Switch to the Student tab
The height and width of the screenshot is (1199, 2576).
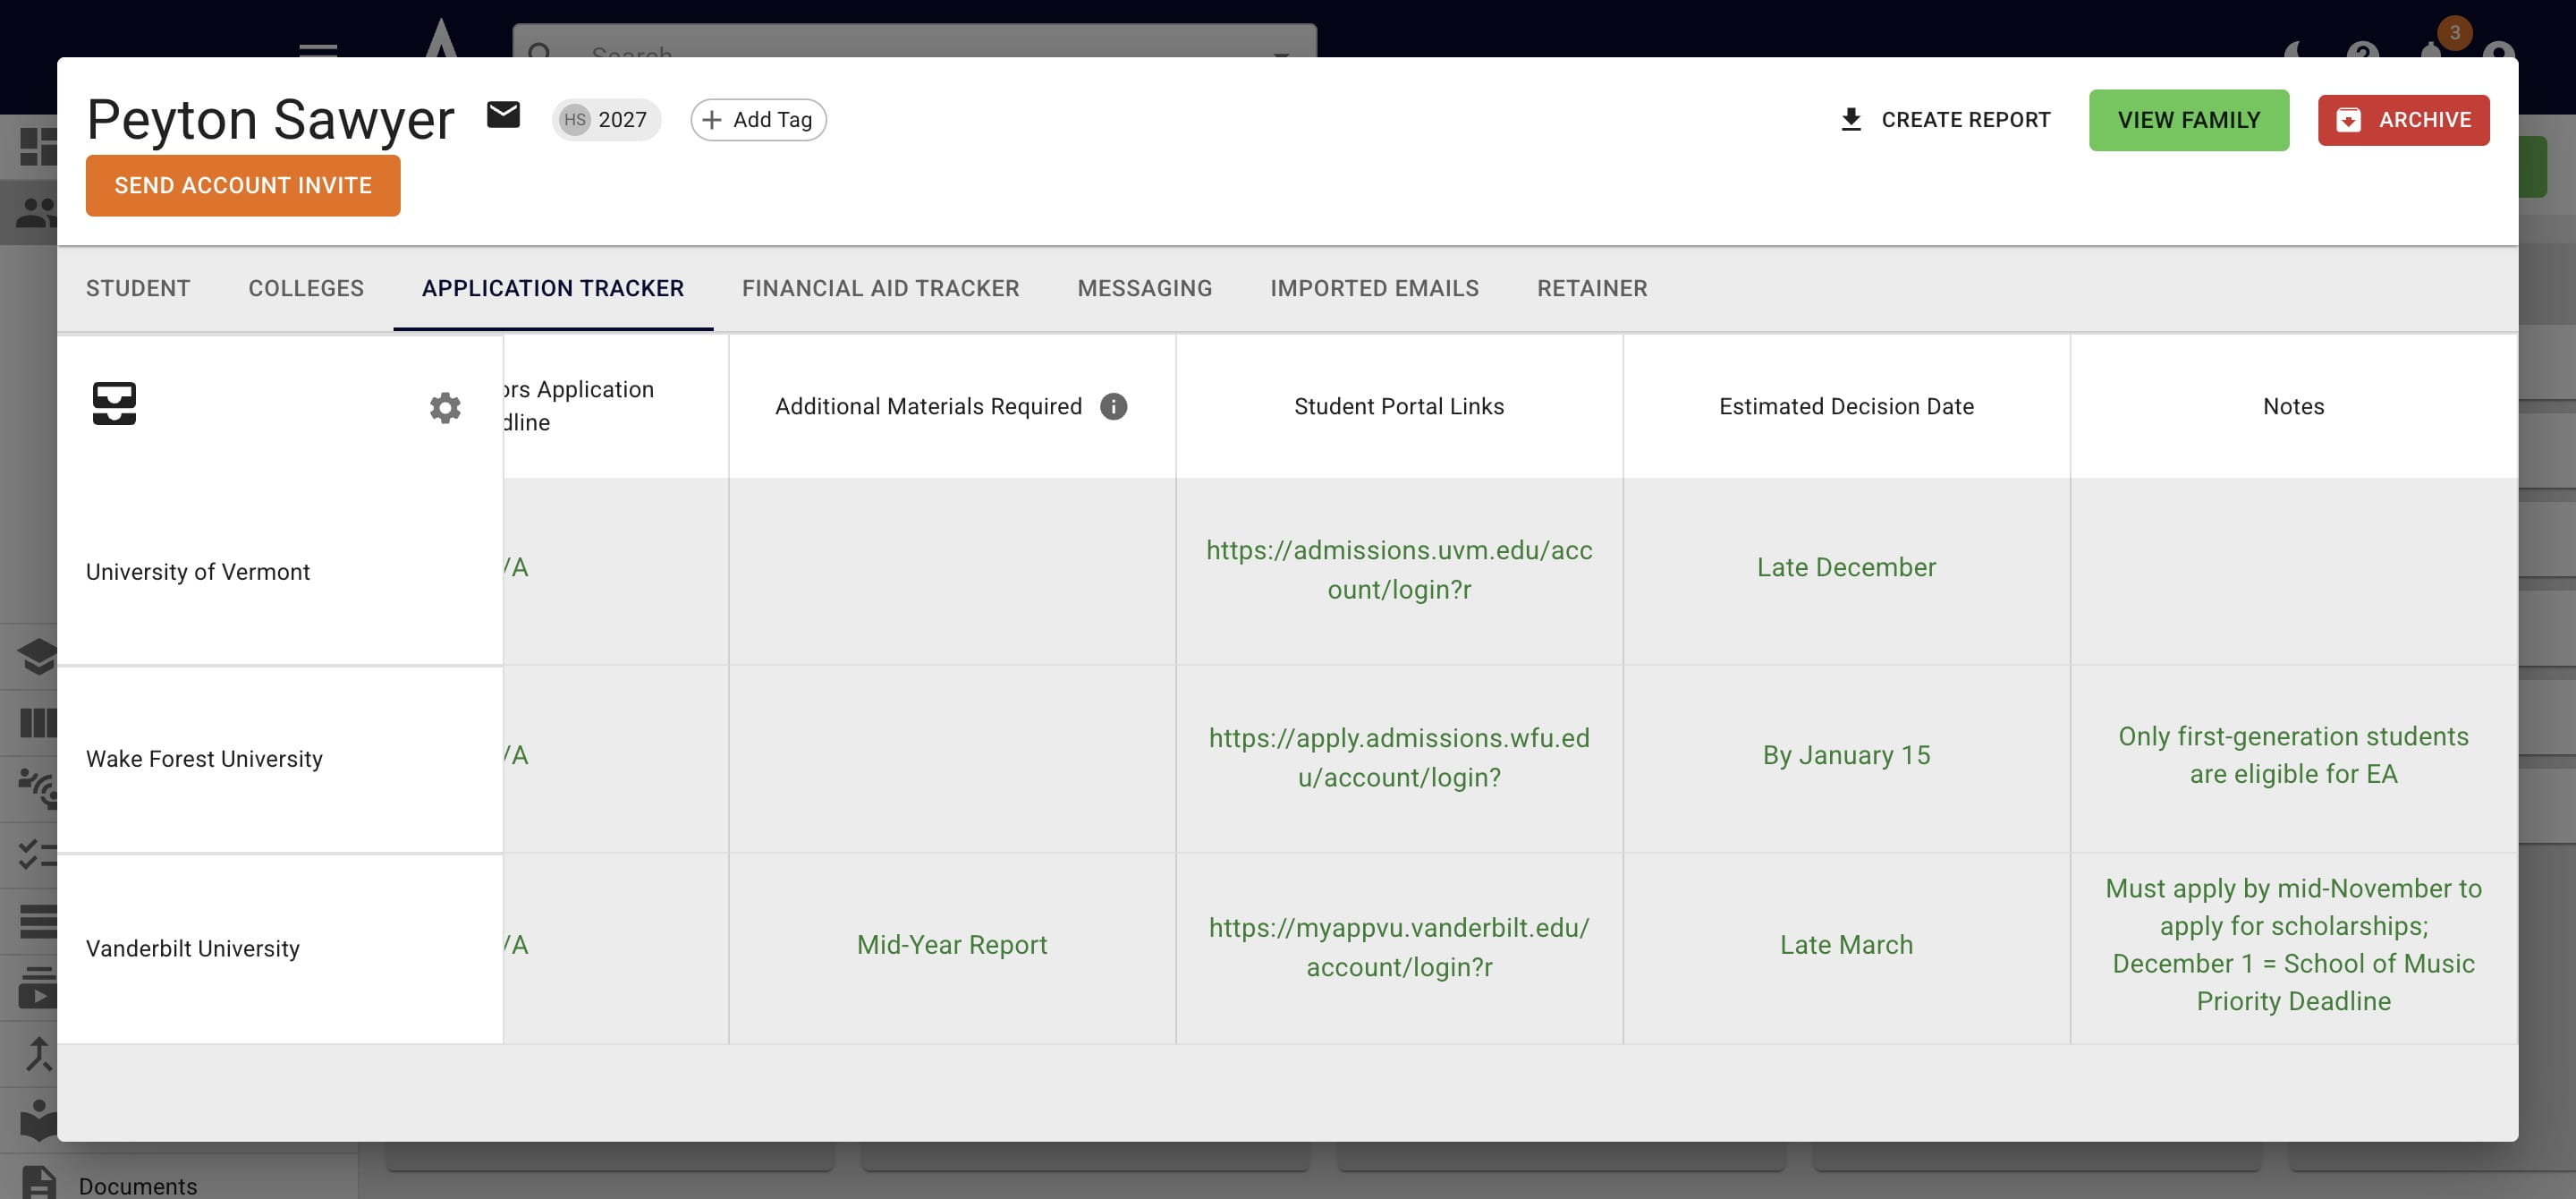click(138, 288)
